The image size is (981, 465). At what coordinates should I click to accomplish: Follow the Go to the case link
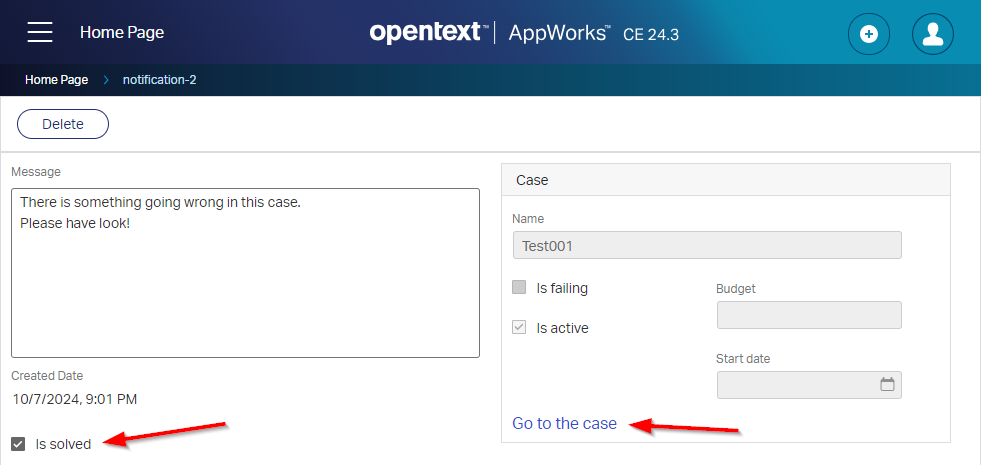[564, 423]
